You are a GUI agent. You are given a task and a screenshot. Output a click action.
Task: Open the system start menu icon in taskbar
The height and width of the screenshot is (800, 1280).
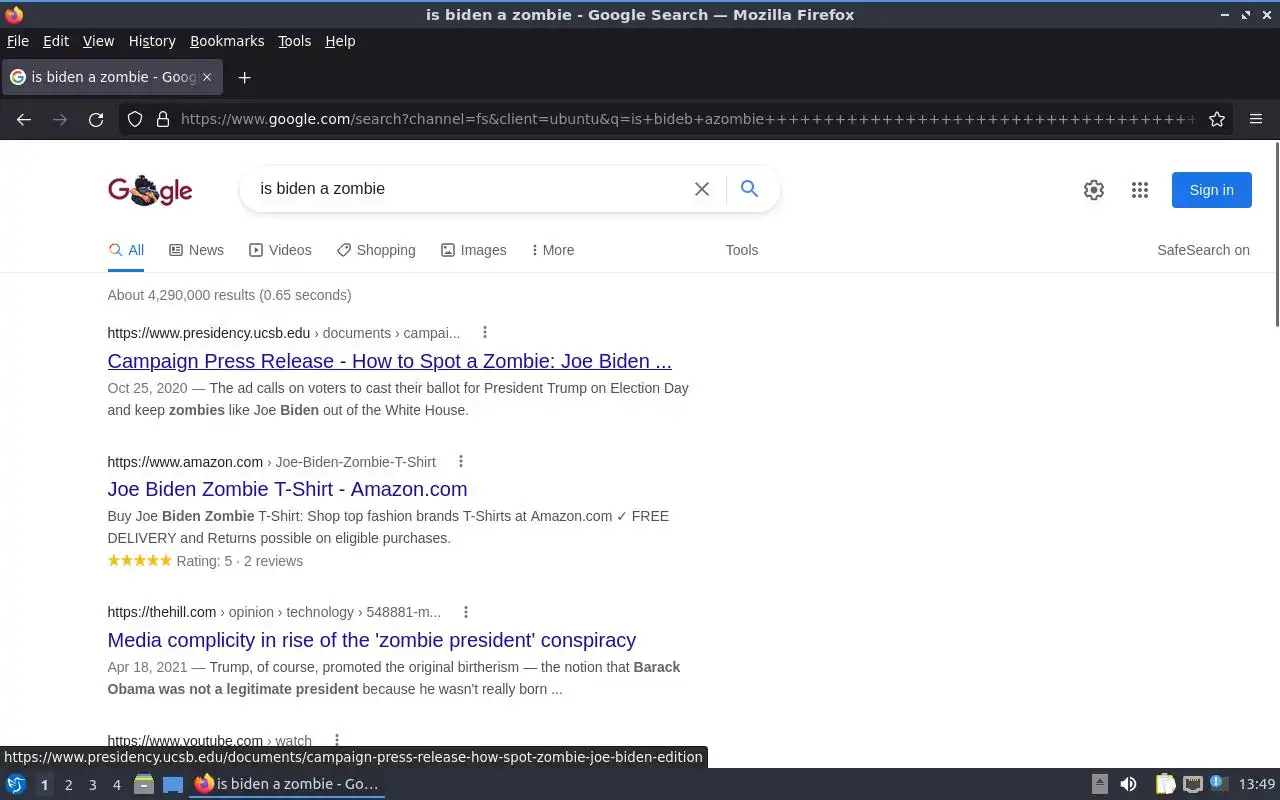point(16,784)
